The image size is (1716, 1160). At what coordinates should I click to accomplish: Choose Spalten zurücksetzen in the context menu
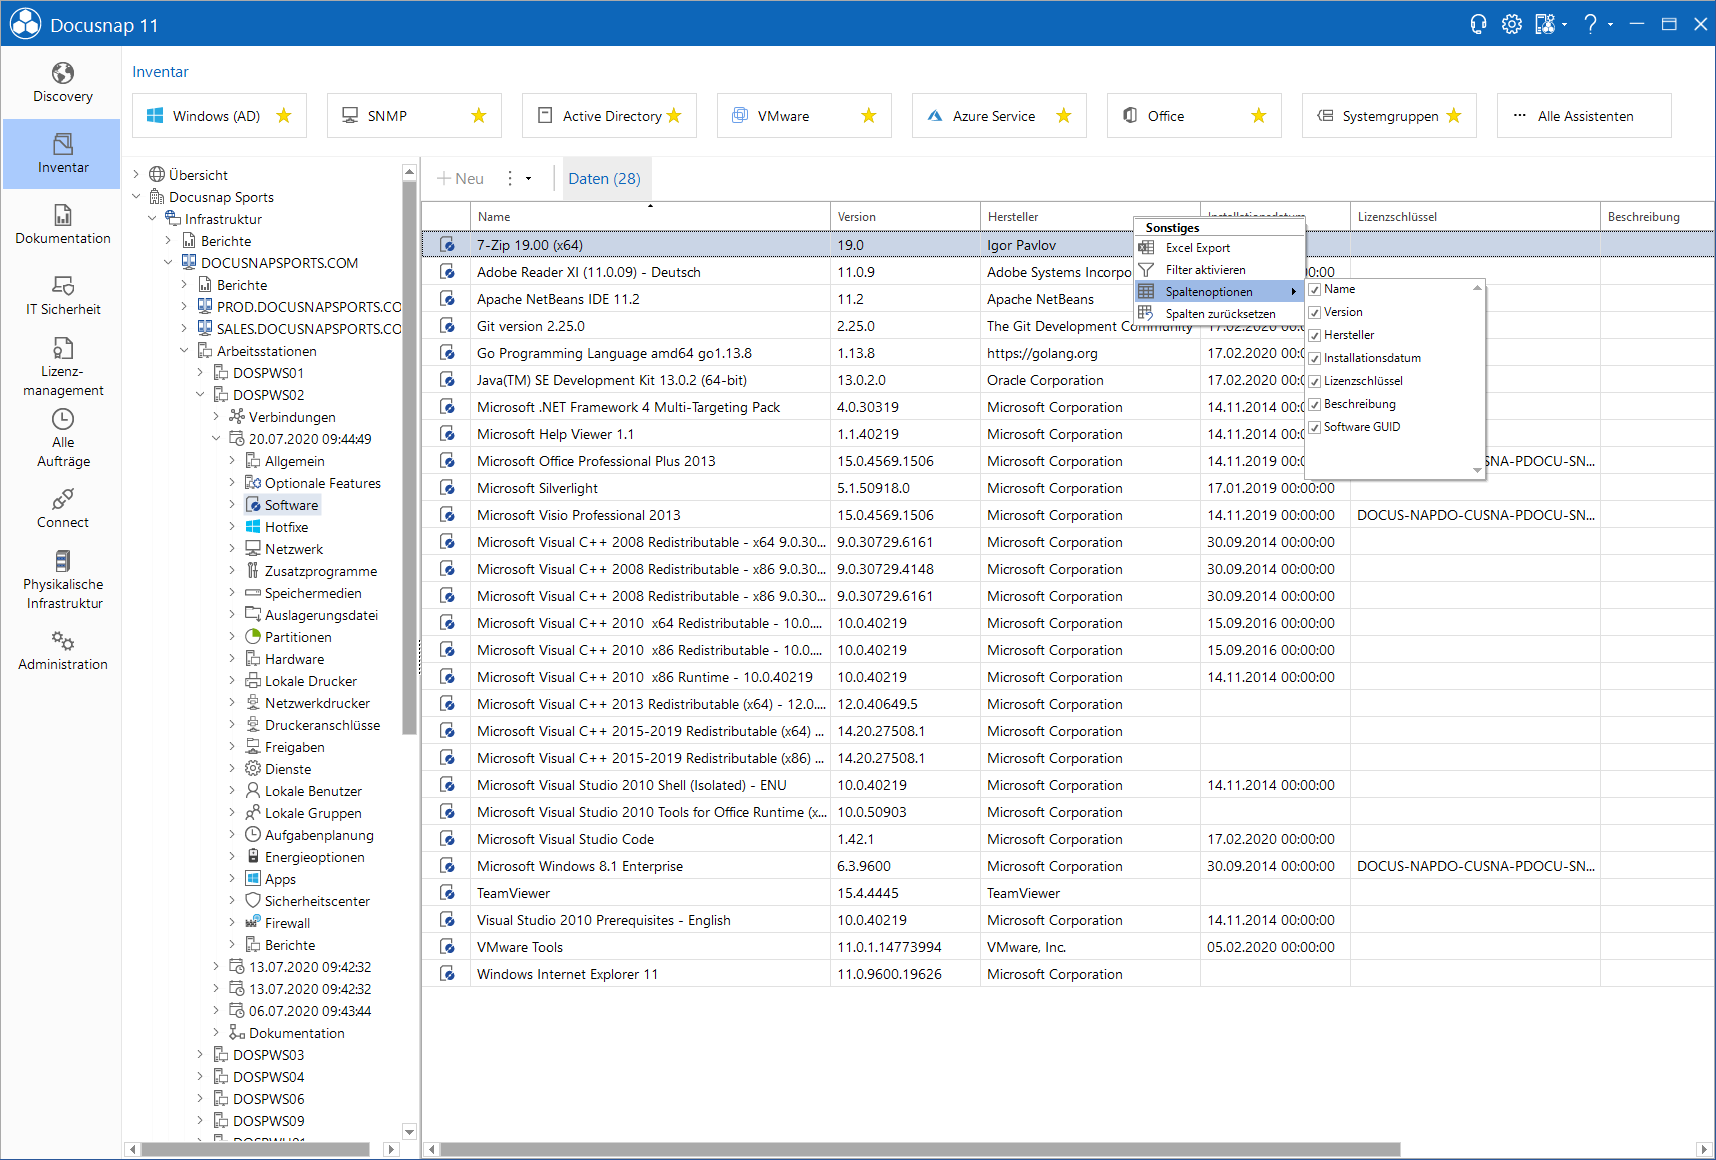tap(1220, 314)
